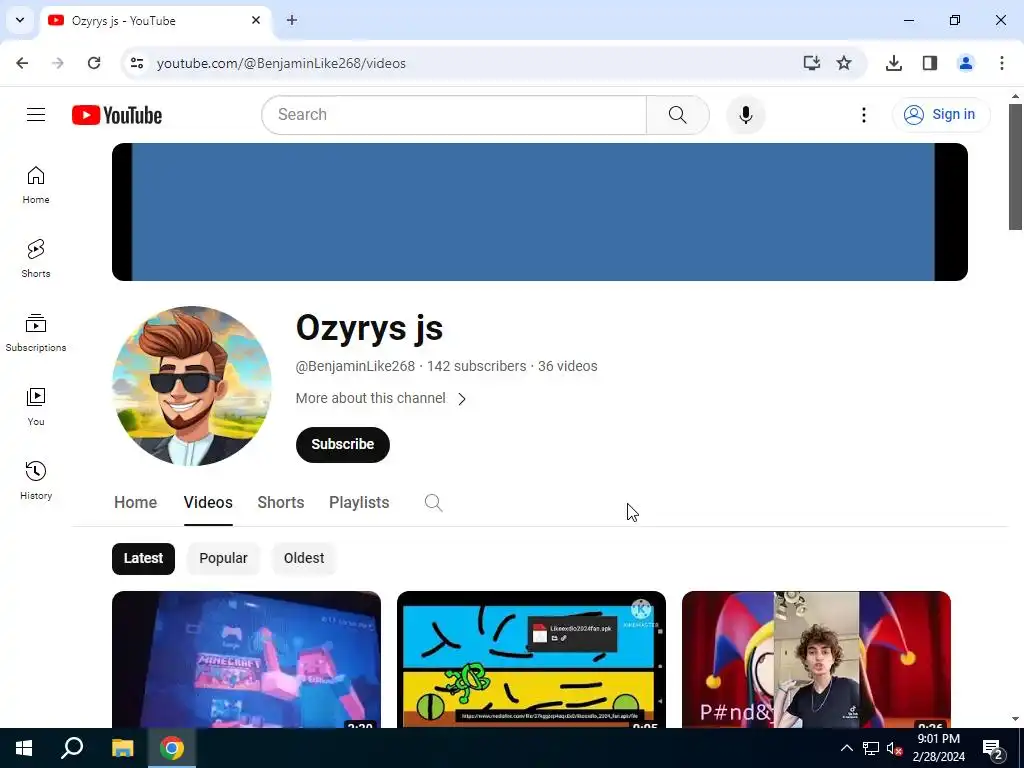Go forward in the browser
Viewport: 1024px width, 768px height.
[58, 63]
